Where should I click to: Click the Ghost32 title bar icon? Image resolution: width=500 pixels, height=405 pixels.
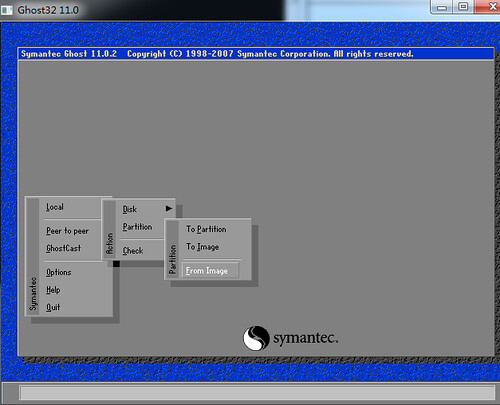click(x=7, y=10)
